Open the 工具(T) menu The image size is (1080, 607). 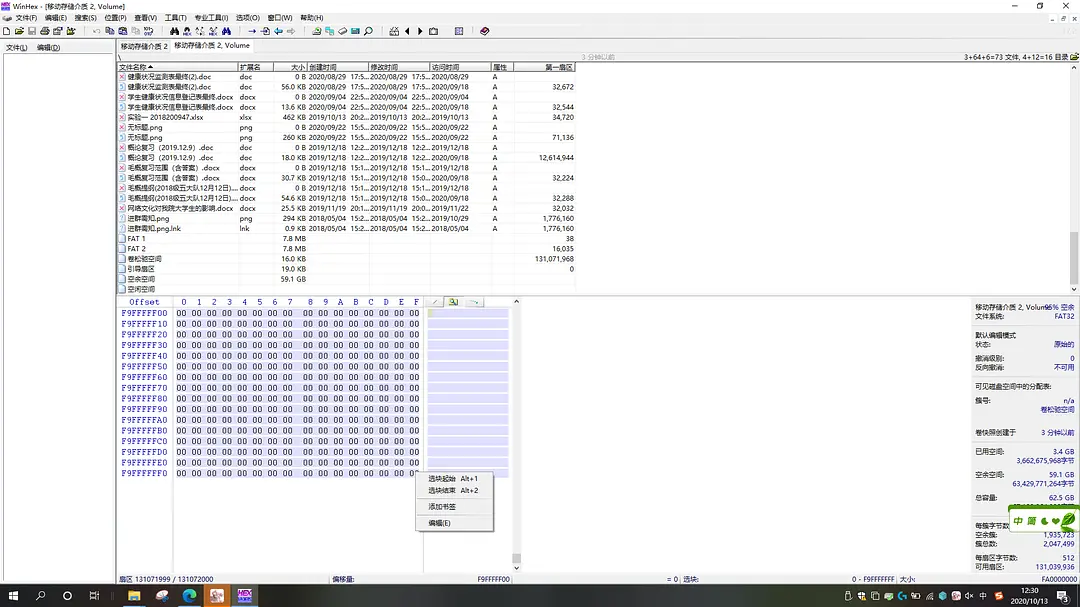(x=175, y=18)
